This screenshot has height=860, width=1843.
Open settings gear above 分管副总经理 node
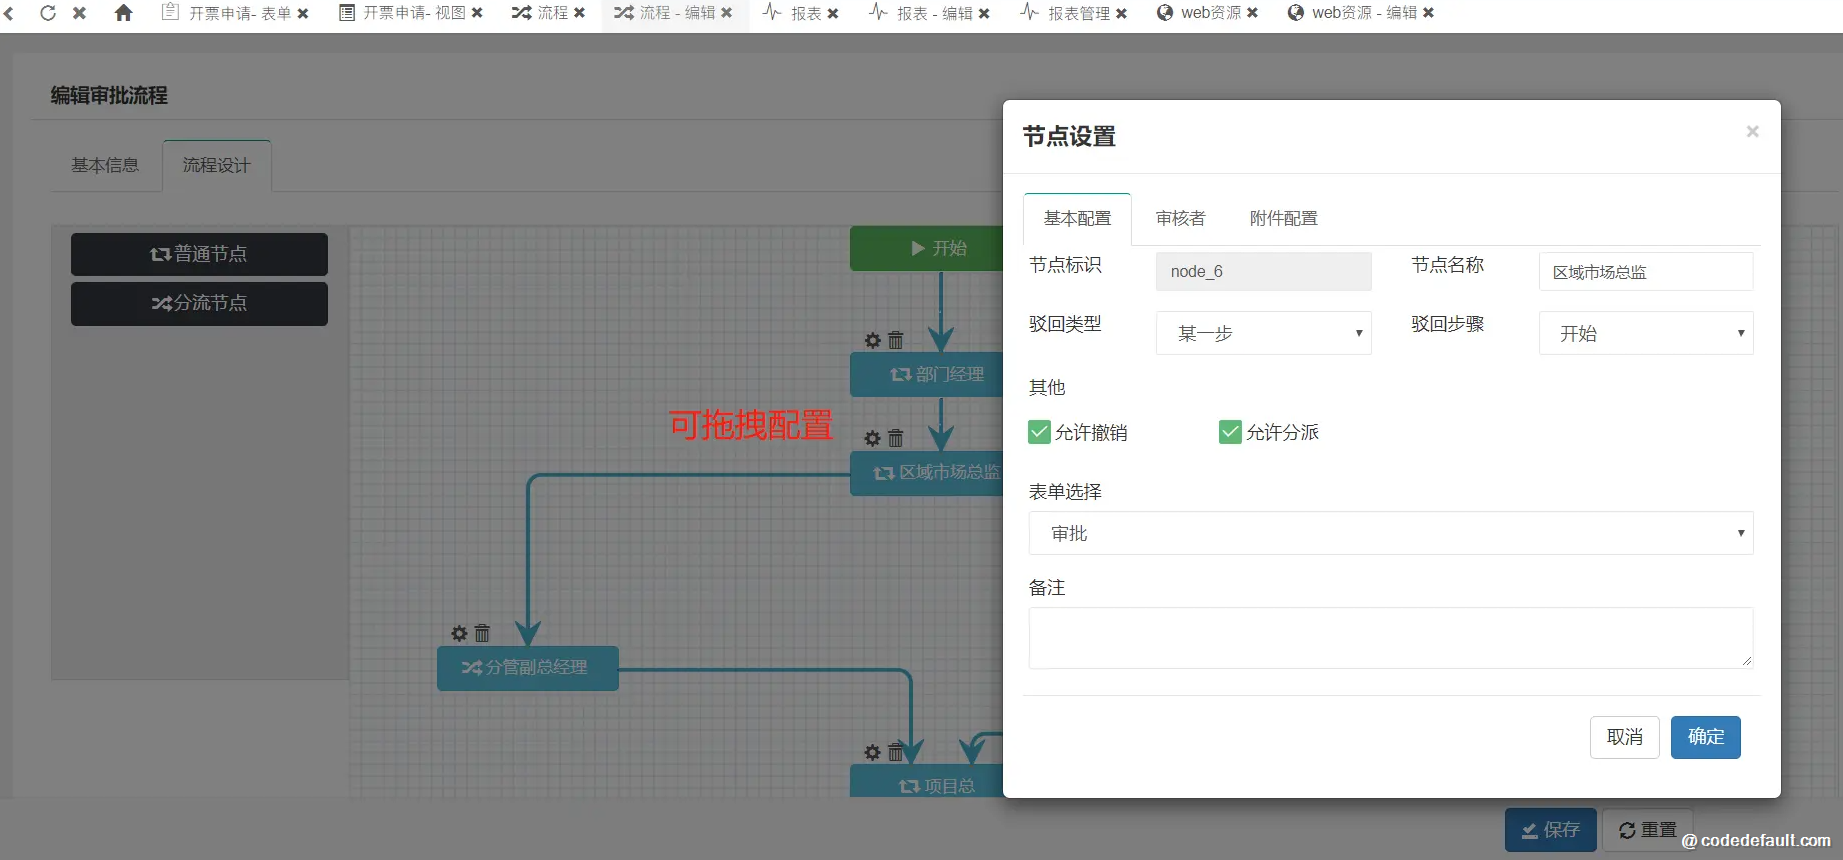pyautogui.click(x=459, y=634)
